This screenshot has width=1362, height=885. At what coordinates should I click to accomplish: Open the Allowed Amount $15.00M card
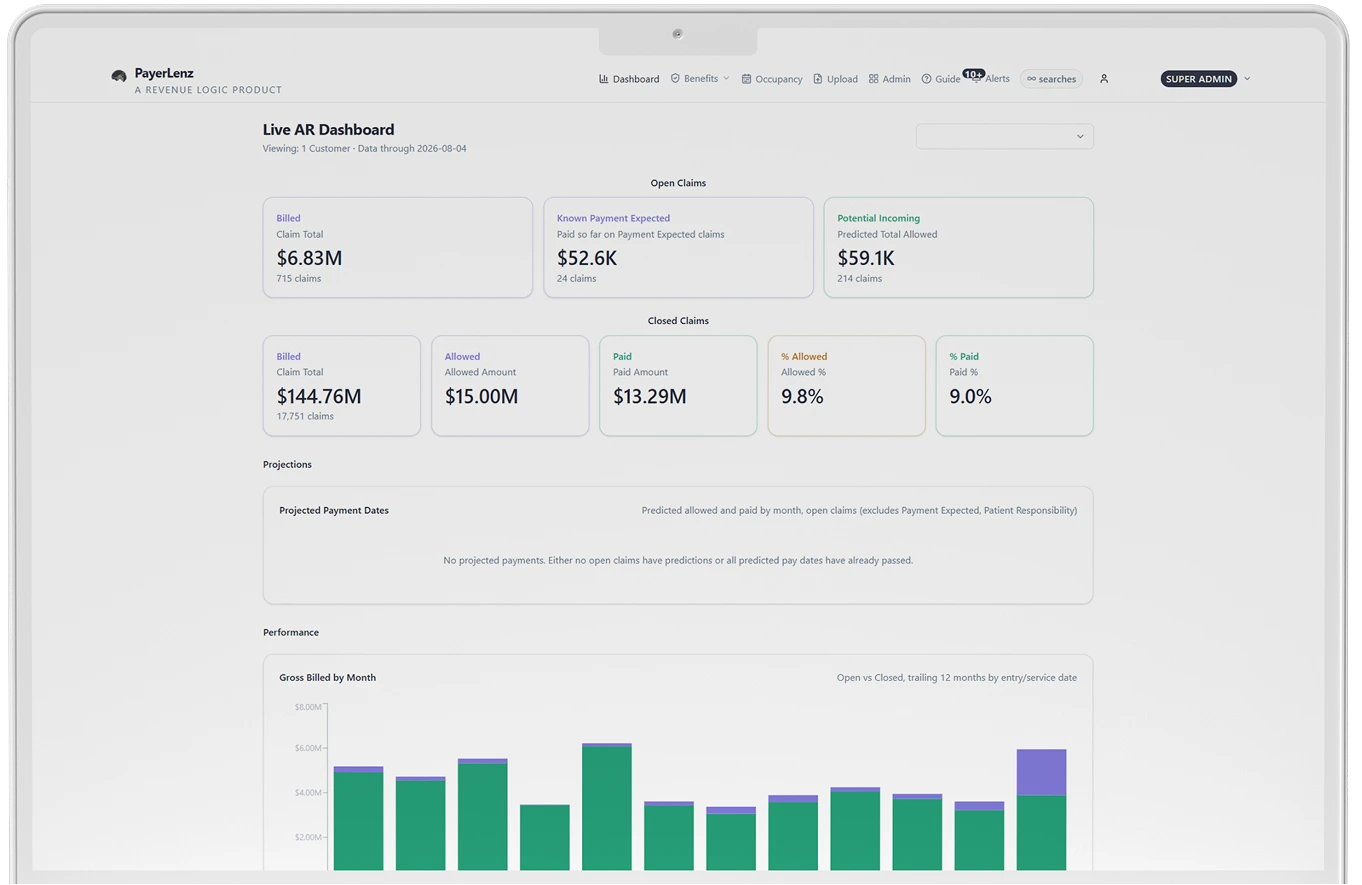click(x=510, y=386)
